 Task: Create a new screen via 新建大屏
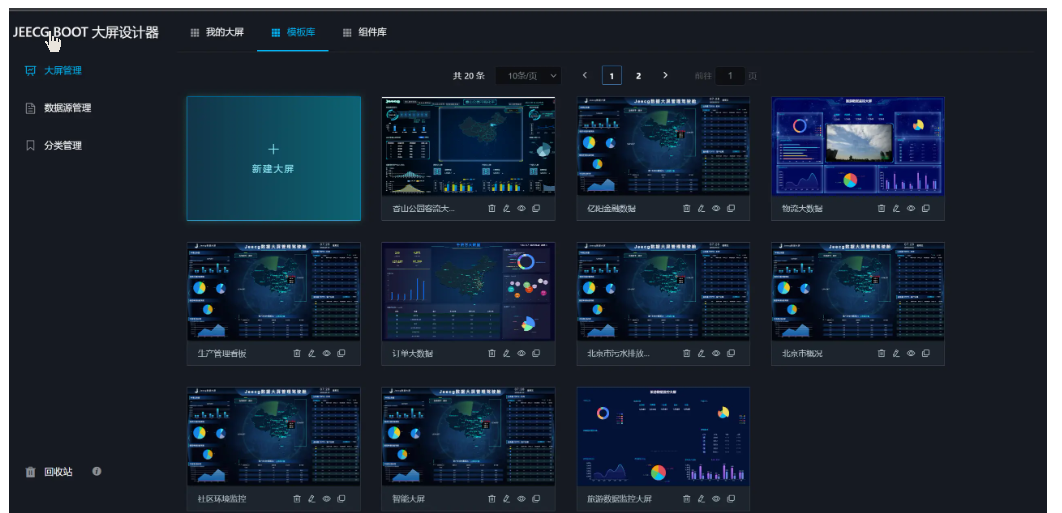tap(274, 159)
